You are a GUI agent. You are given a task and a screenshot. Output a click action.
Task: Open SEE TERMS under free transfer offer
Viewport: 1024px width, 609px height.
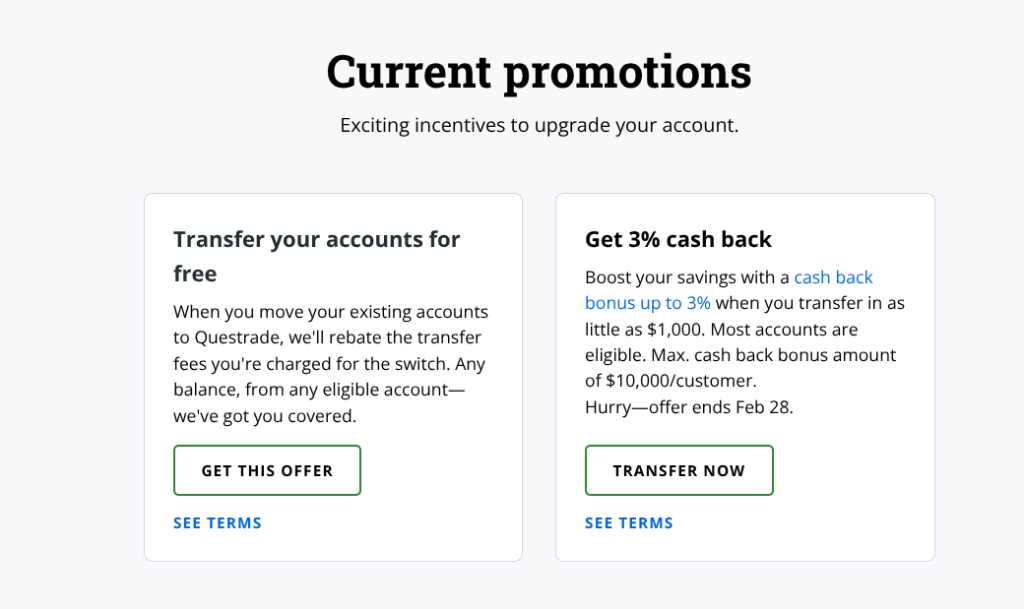coord(217,523)
